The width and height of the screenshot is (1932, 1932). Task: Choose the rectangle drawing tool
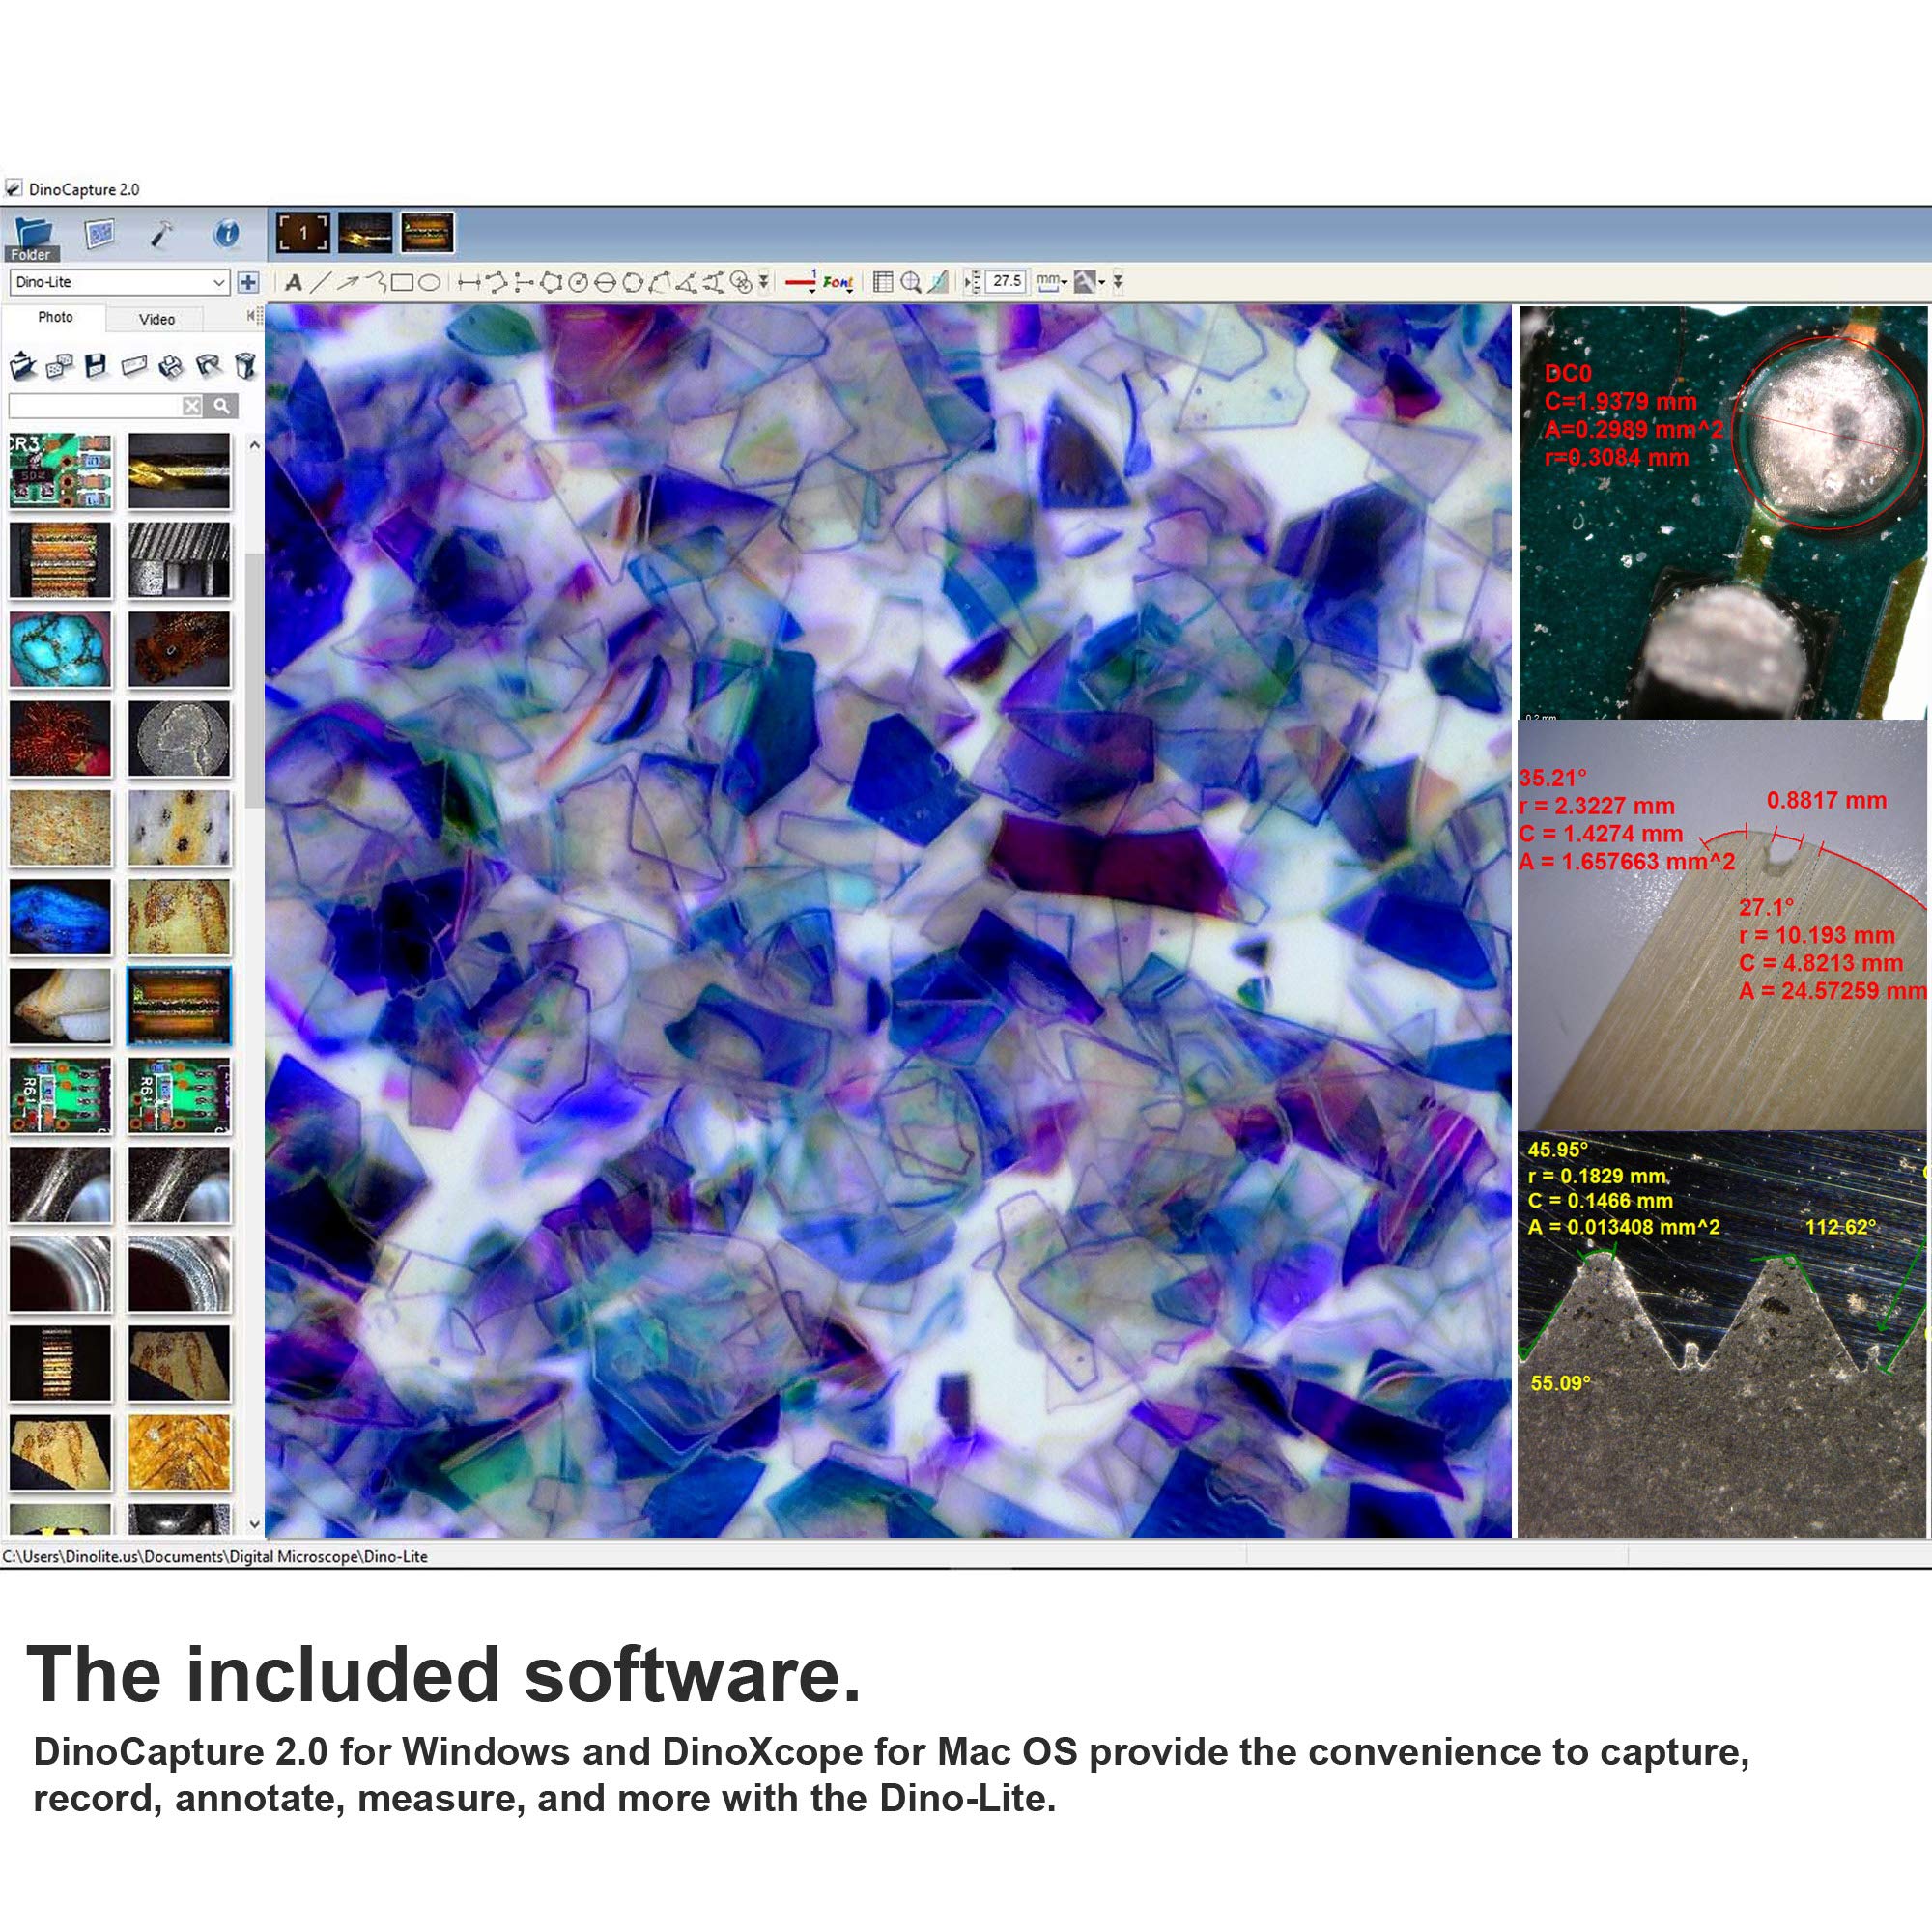(x=402, y=283)
